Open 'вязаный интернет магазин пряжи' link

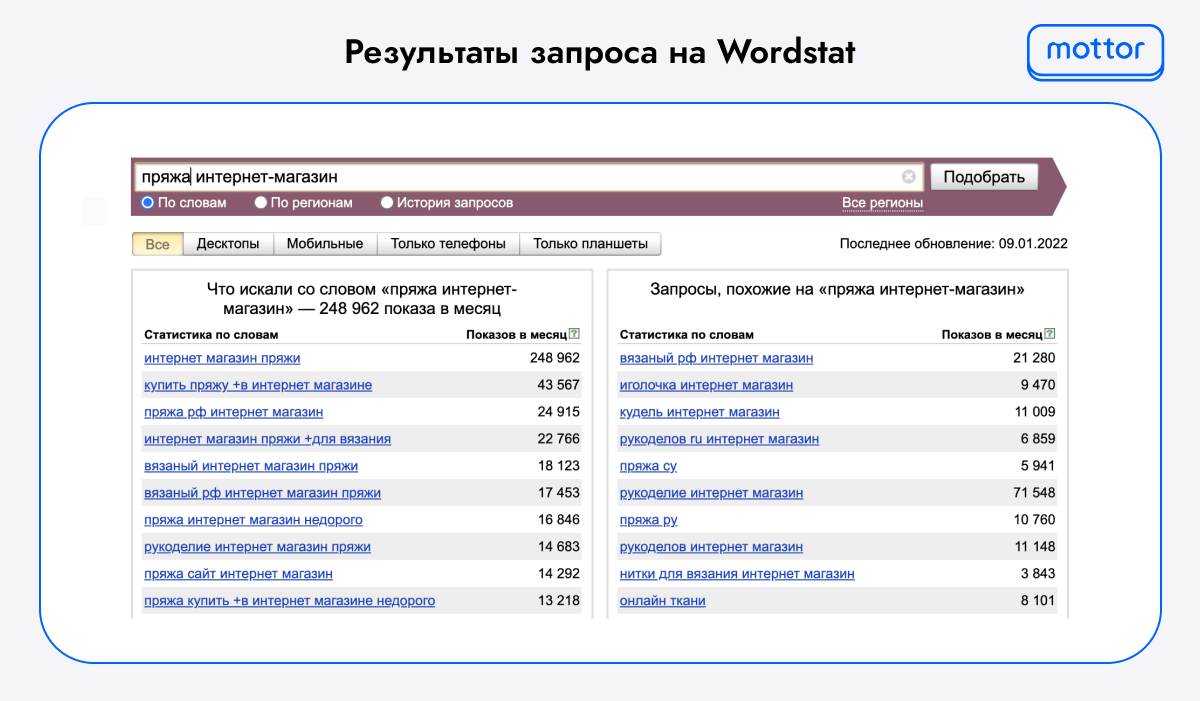pyautogui.click(x=251, y=466)
